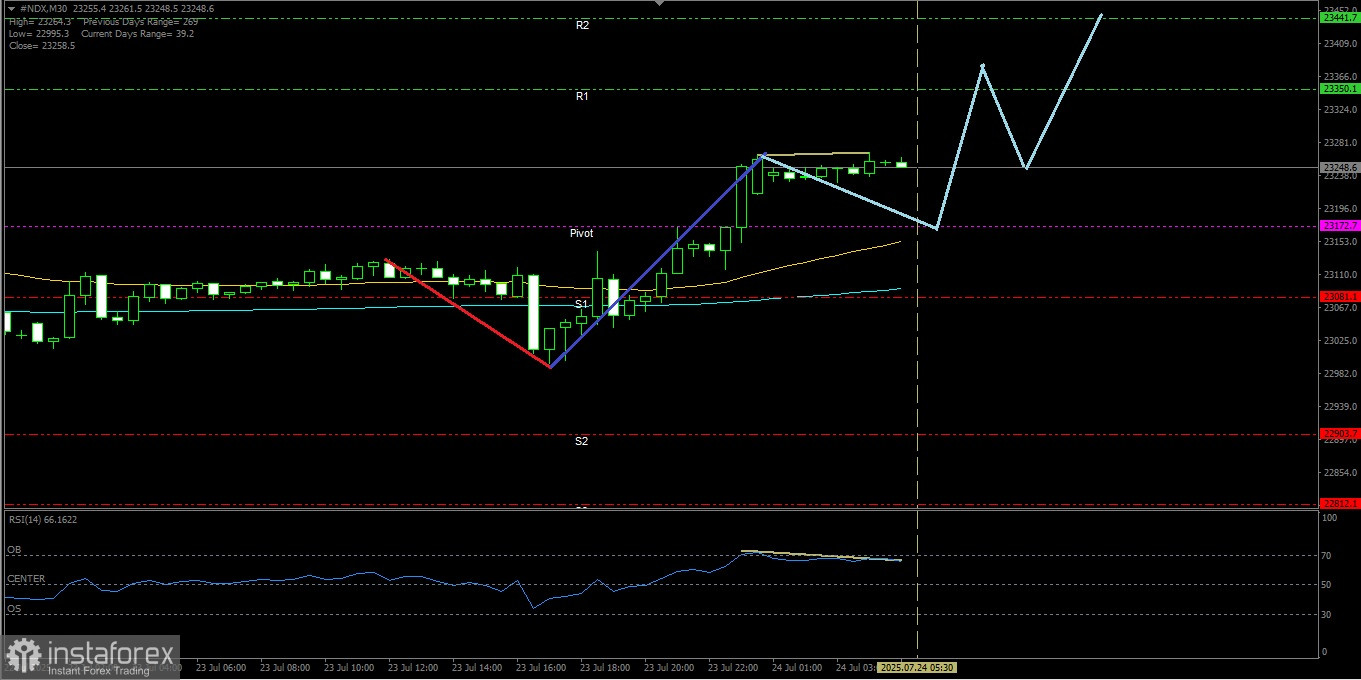
Task: Click the R2 resistance level label
Action: [582, 25]
